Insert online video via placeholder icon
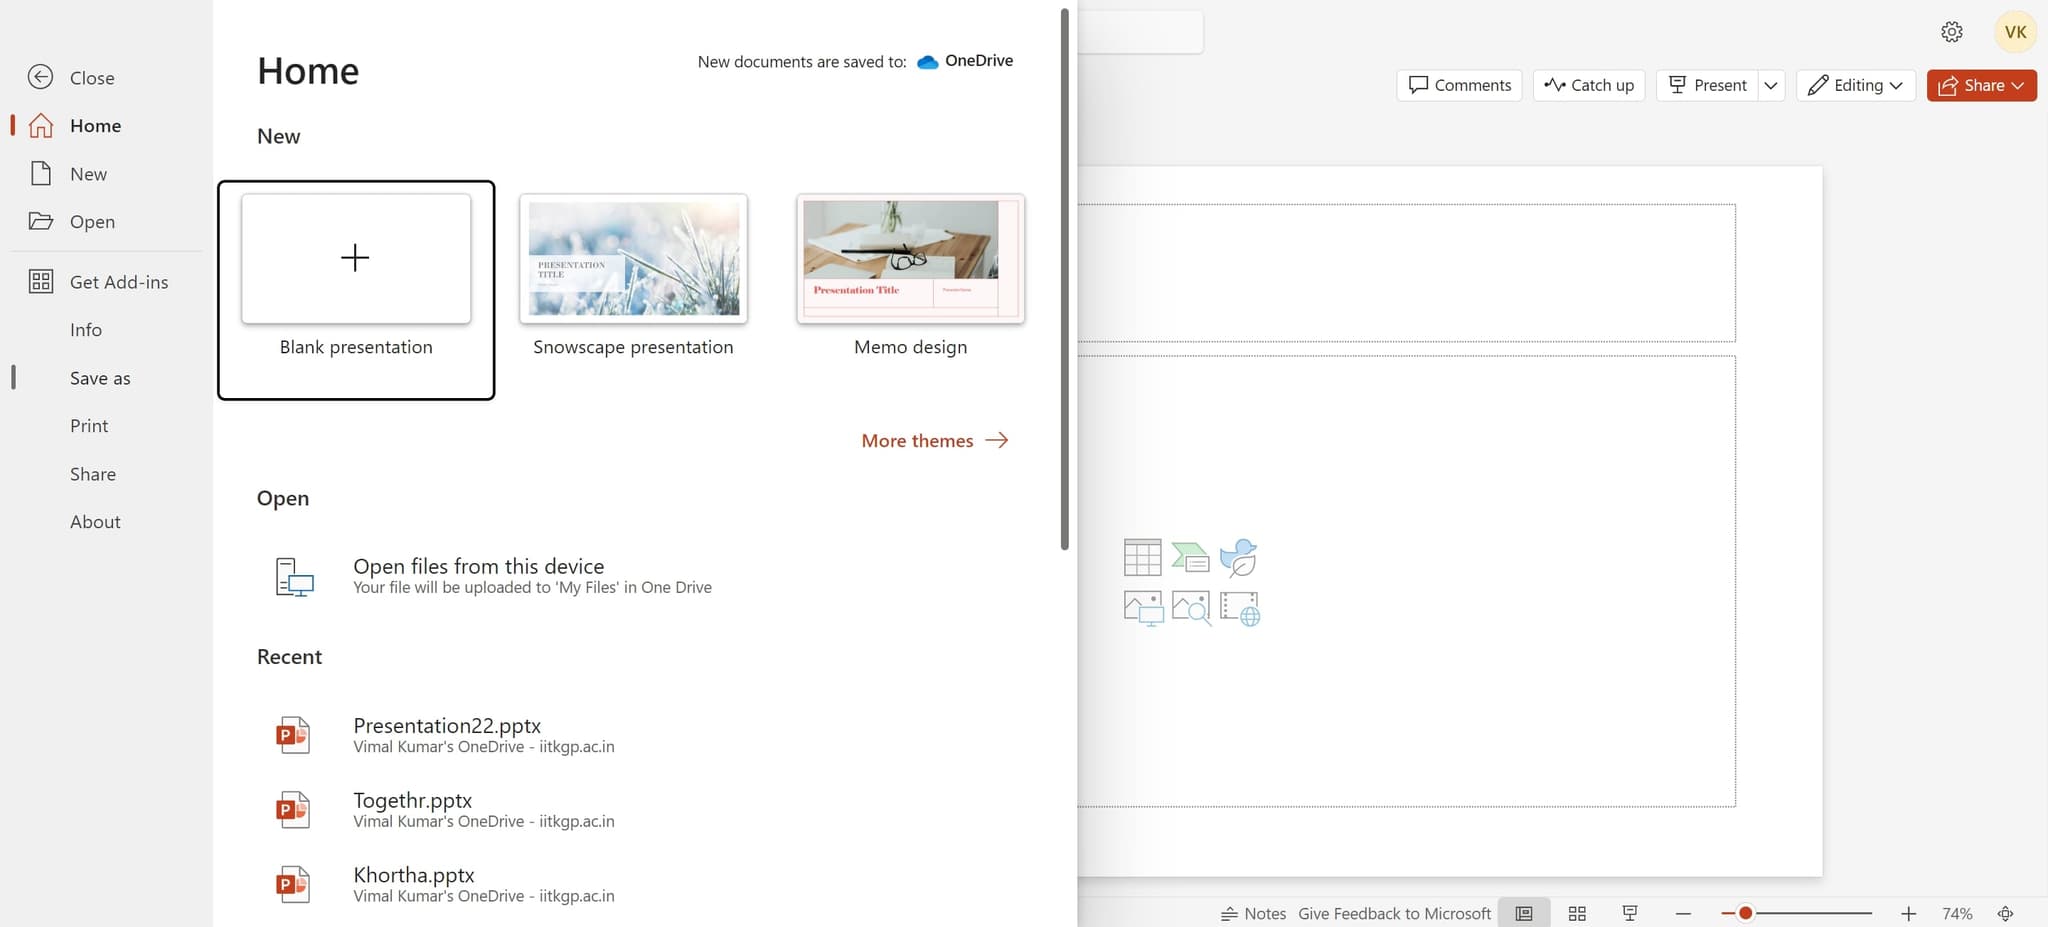 pos(1240,608)
